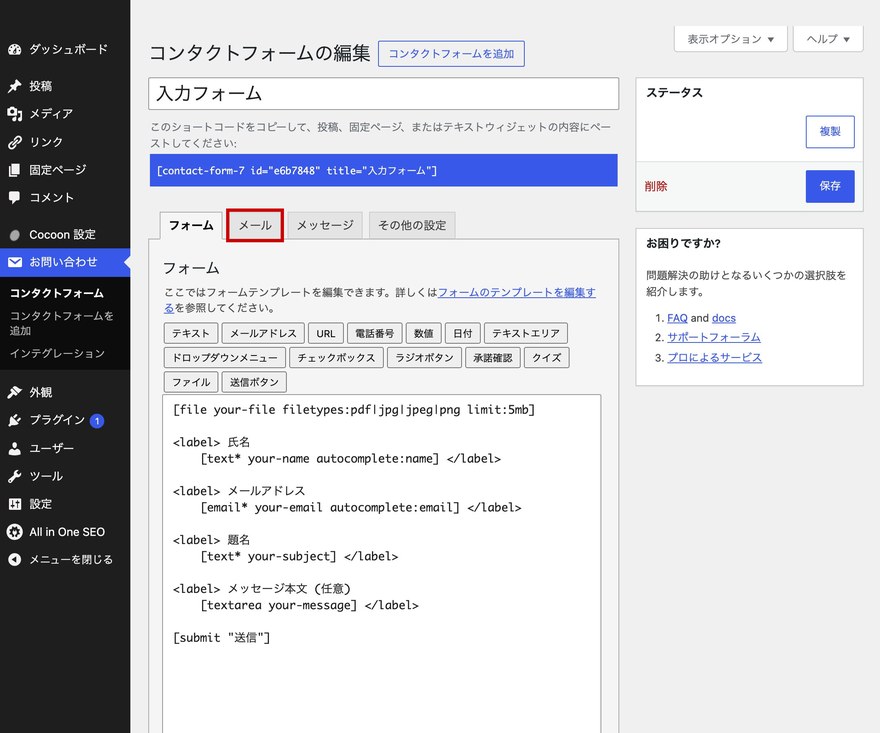Open the プロによるサービス link
The image size is (880, 733).
(x=714, y=358)
